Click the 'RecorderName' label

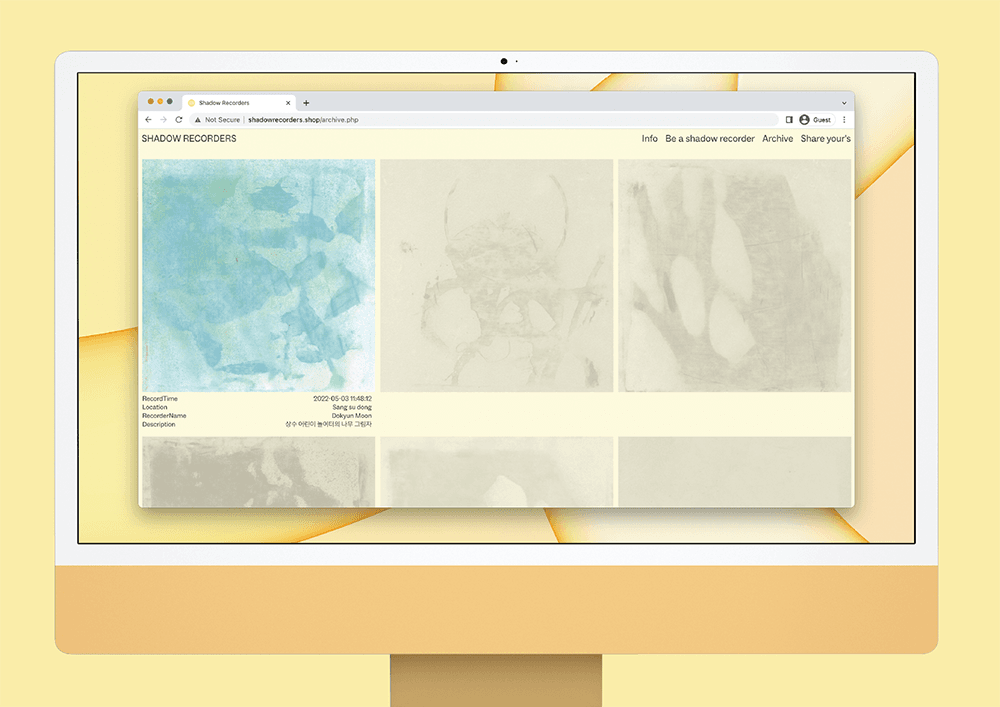(165, 416)
